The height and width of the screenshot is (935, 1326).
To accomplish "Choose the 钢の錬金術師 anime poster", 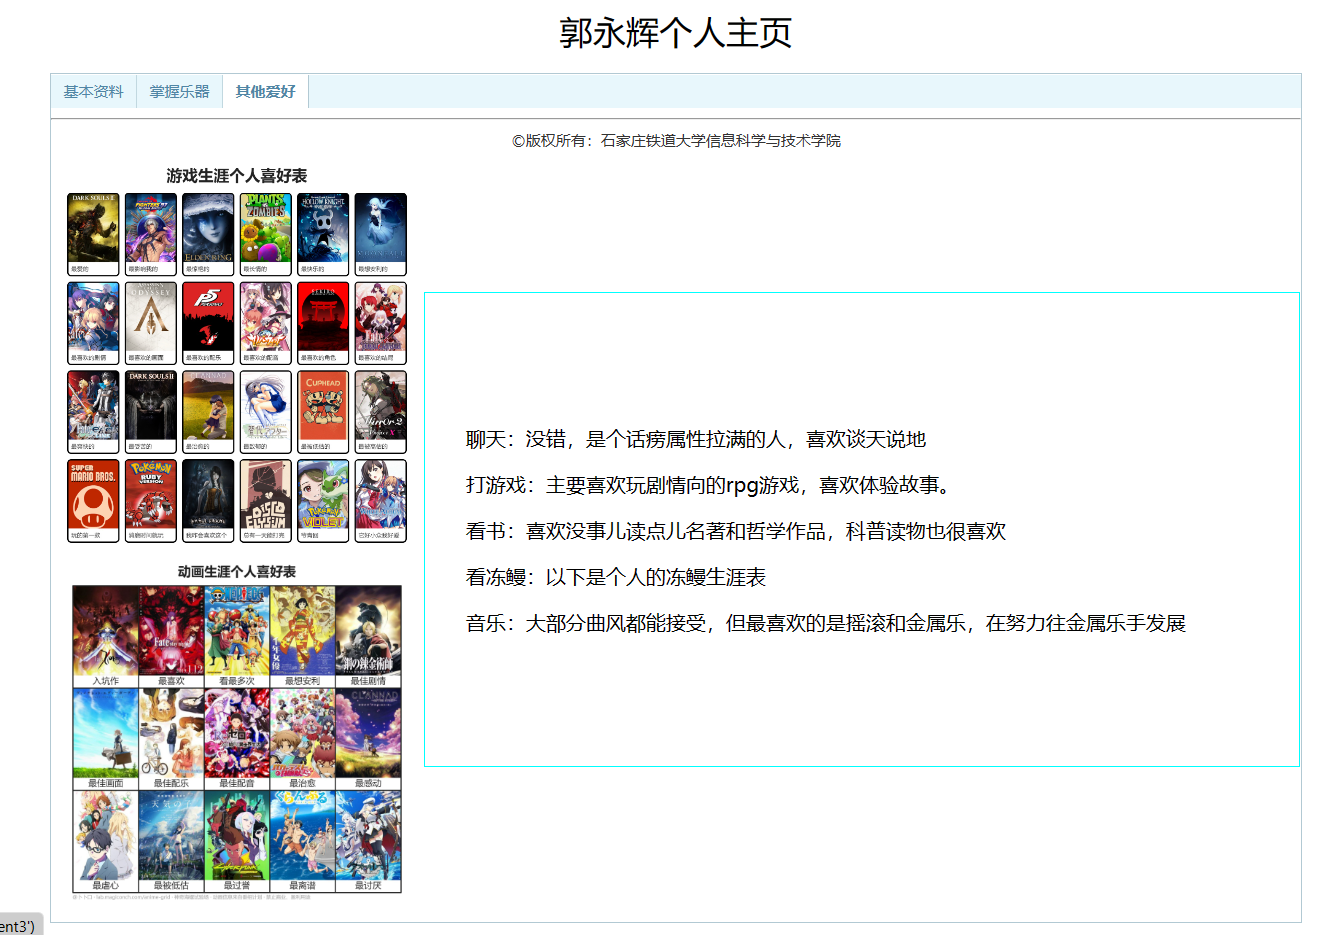I will pos(368,631).
